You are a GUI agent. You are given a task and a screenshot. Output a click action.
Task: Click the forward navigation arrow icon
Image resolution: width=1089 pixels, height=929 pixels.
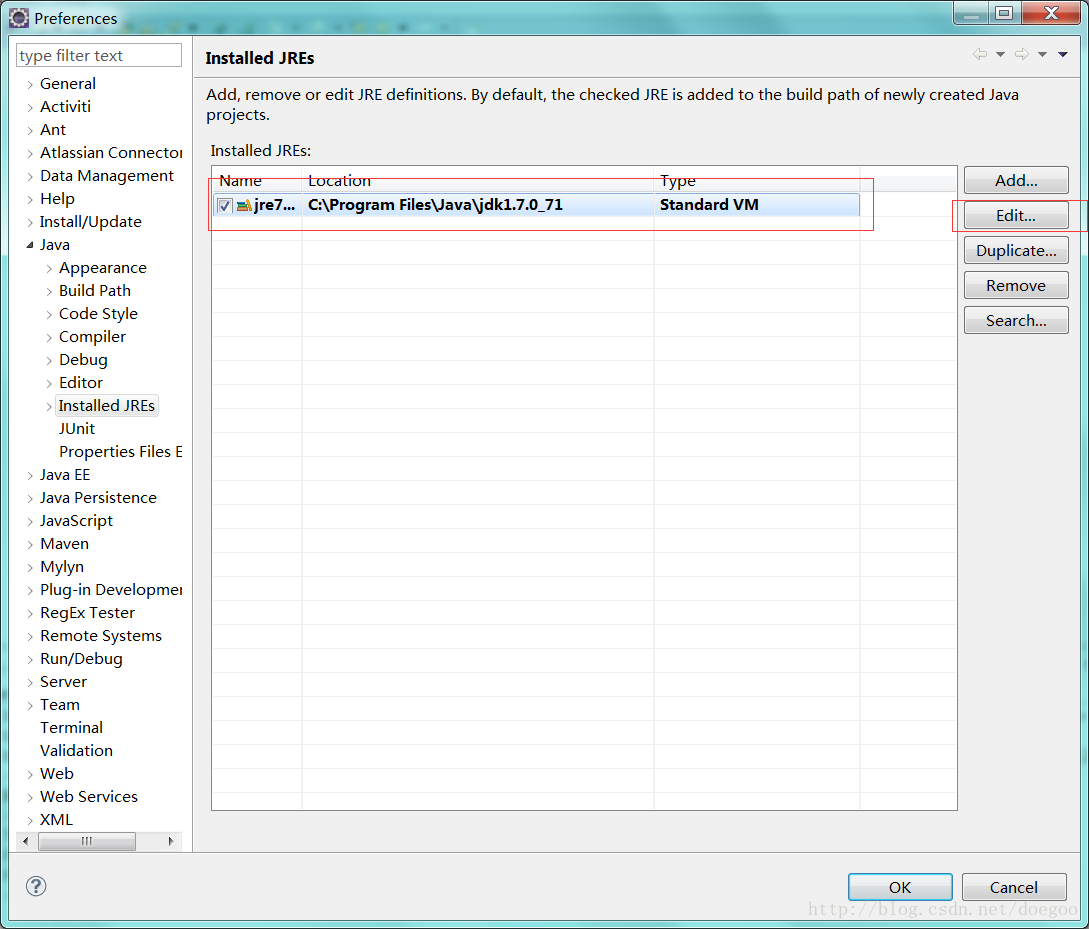(1021, 54)
